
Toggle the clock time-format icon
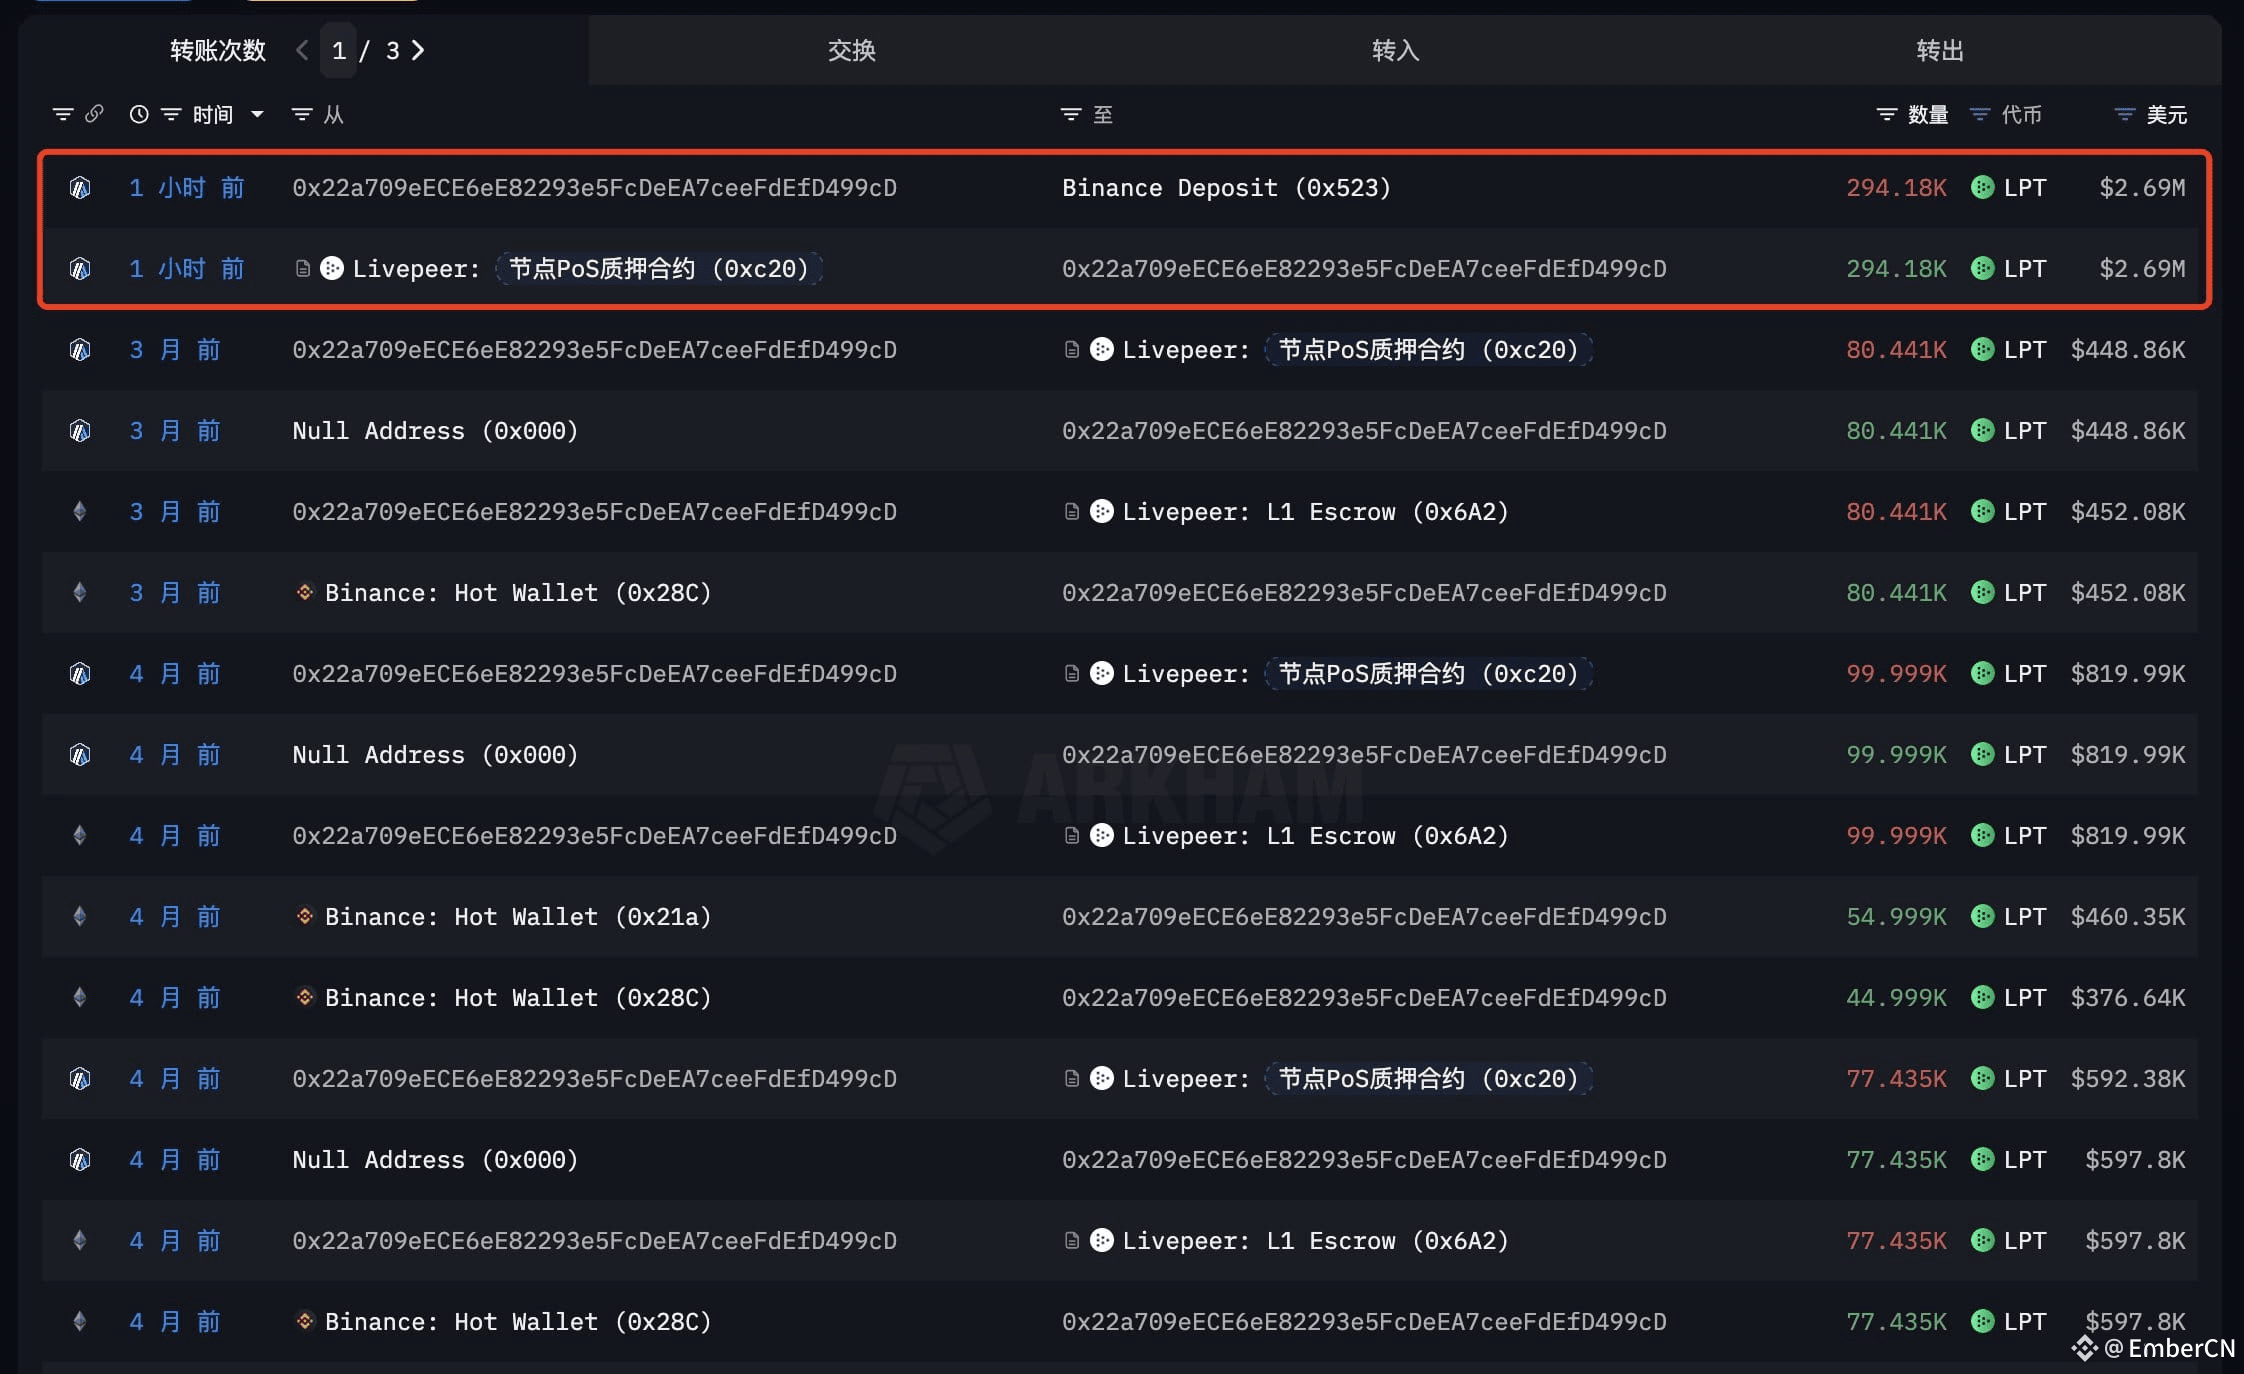point(139,115)
